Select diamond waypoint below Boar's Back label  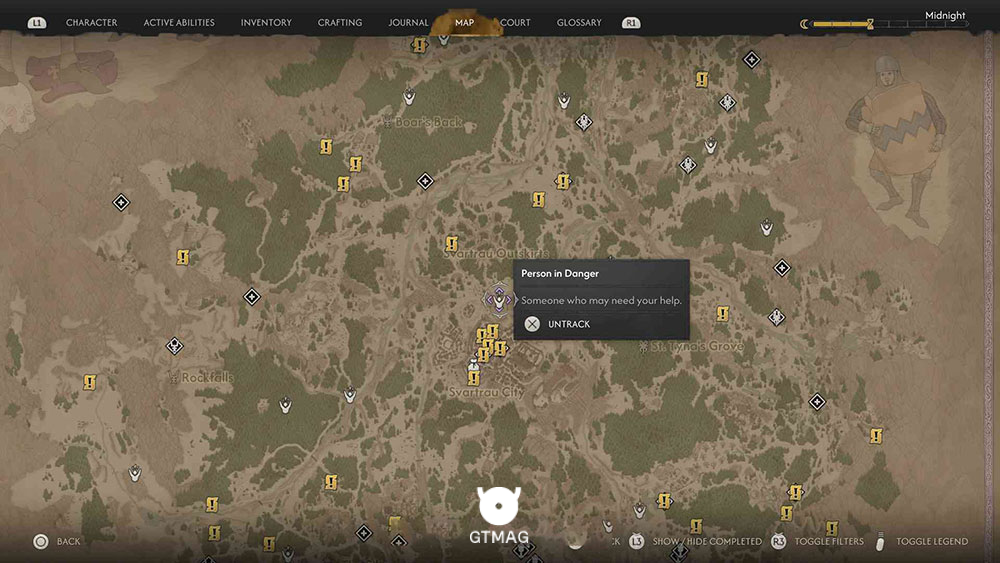[x=425, y=181]
